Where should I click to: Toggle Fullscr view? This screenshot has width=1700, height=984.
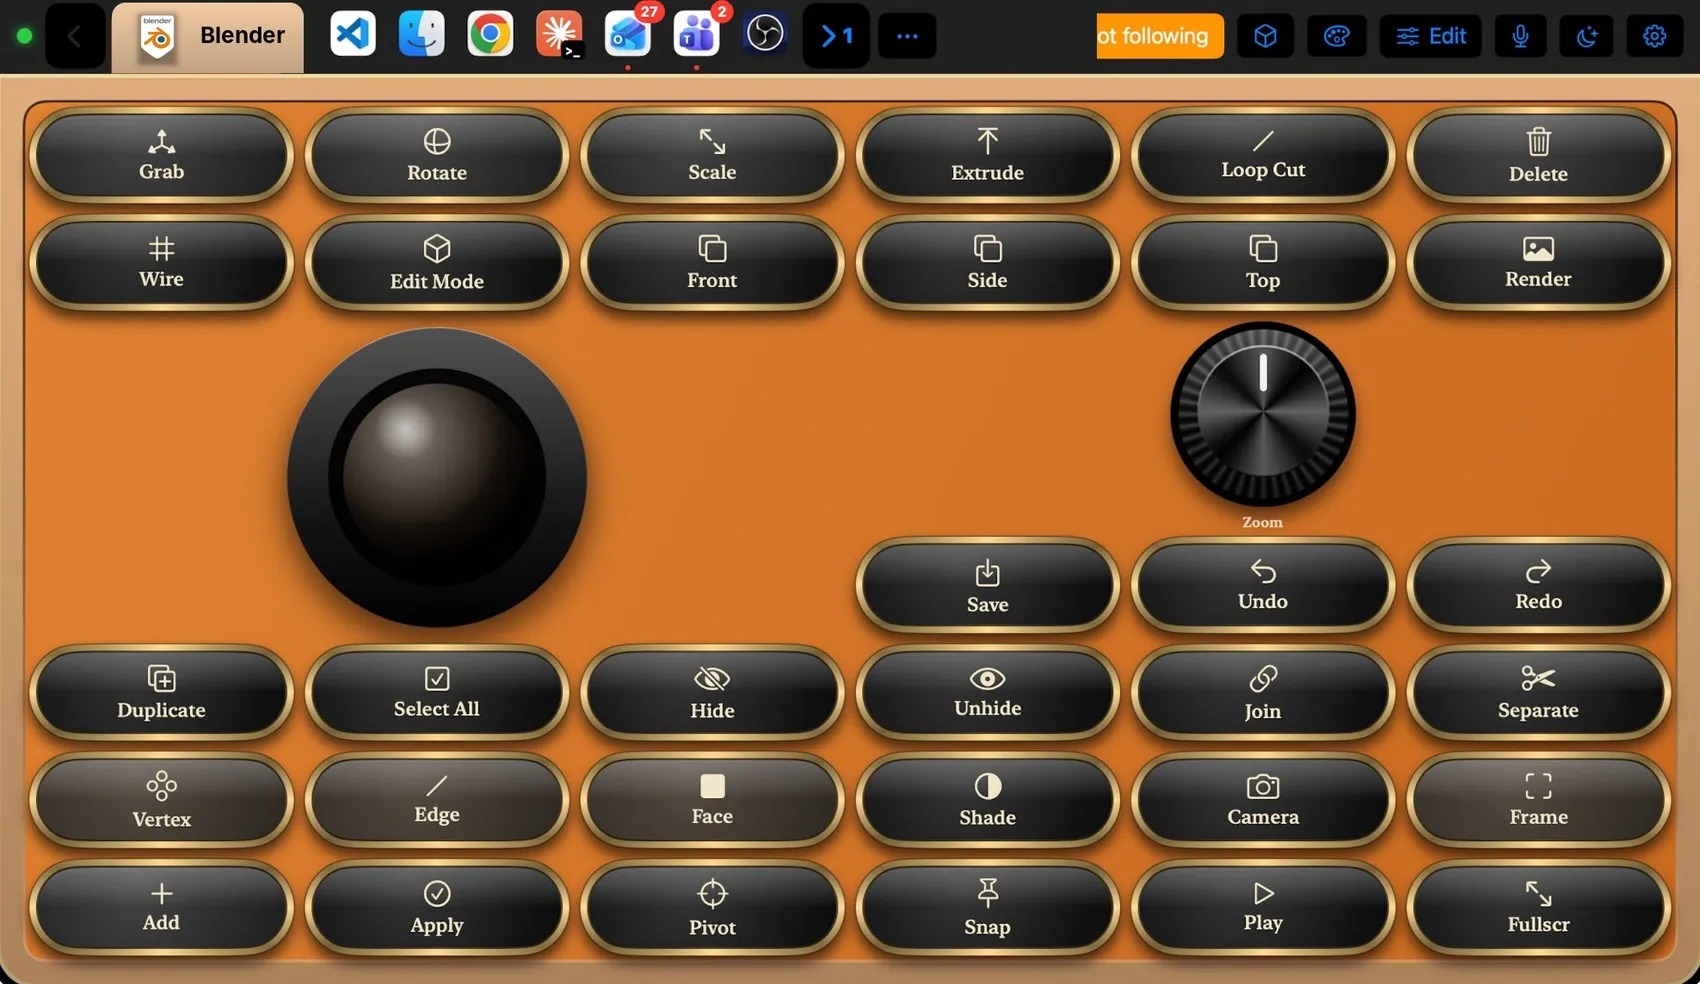point(1538,908)
